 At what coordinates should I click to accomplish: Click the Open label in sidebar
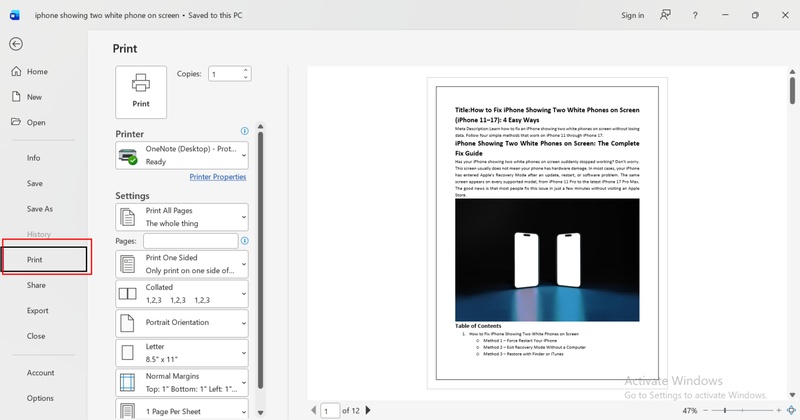pyautogui.click(x=36, y=122)
